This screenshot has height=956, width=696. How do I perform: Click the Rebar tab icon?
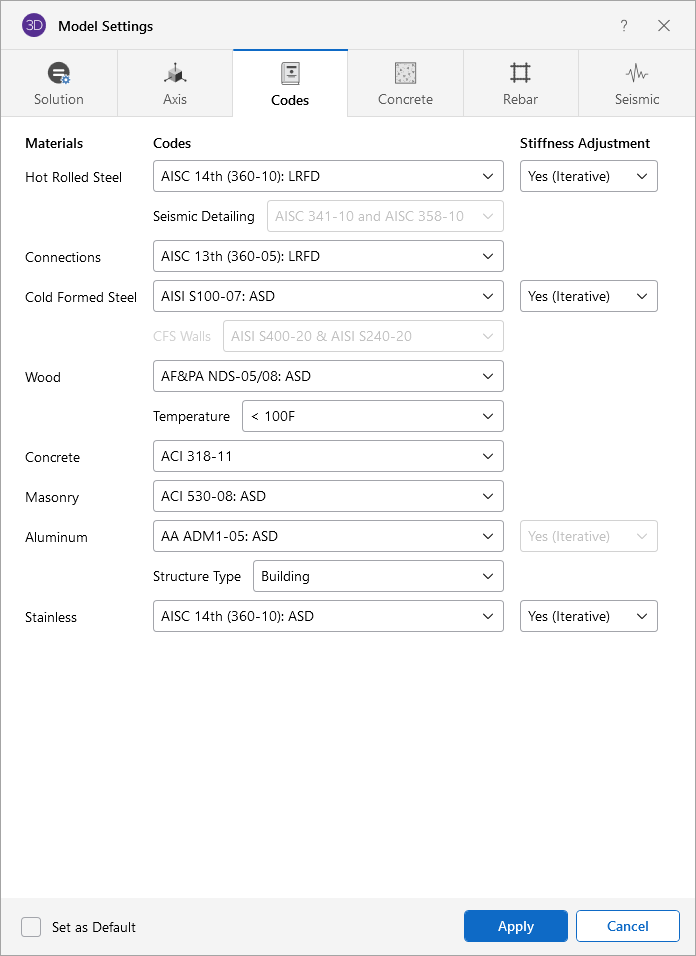click(520, 73)
